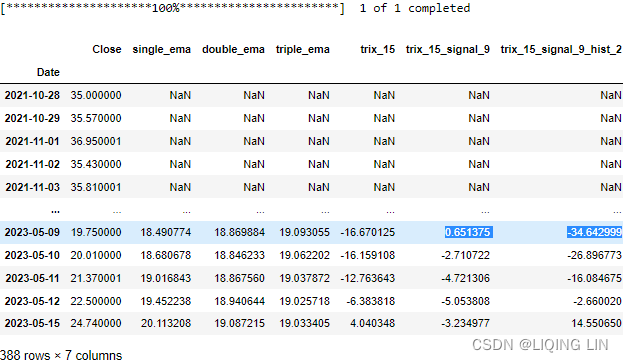Click double_ema value 18.940644
623x362 pixels.
pos(240,302)
